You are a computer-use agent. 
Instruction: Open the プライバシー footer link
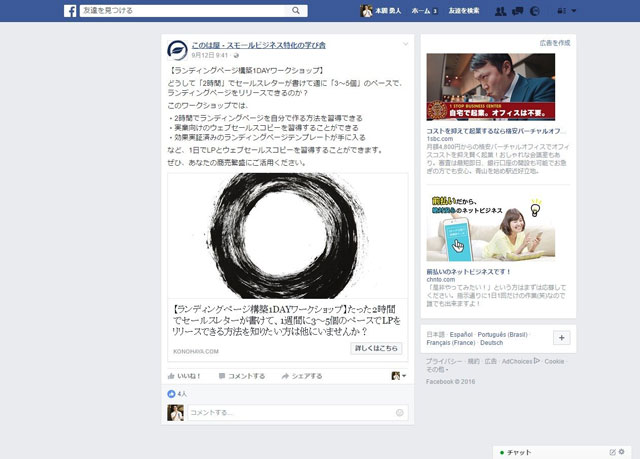444,361
